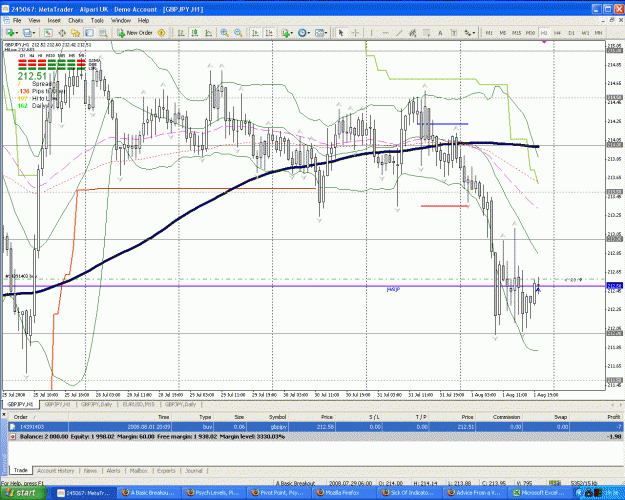Switch chart to M30 timeframe
This screenshot has width=625, height=500.
(x=530, y=33)
